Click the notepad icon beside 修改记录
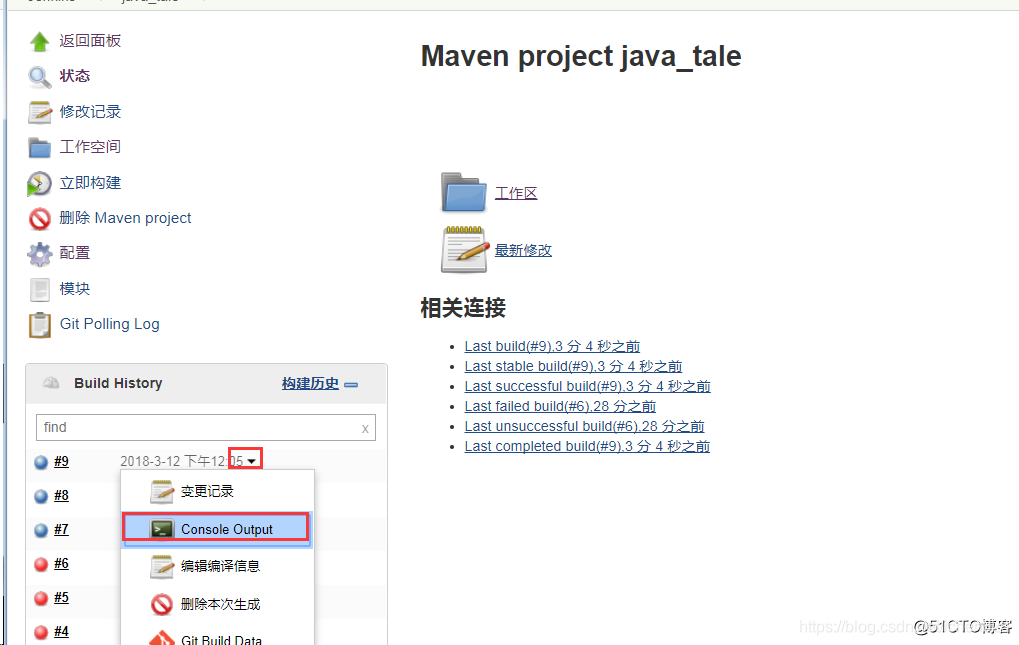This screenshot has width=1019, height=645. [x=40, y=112]
